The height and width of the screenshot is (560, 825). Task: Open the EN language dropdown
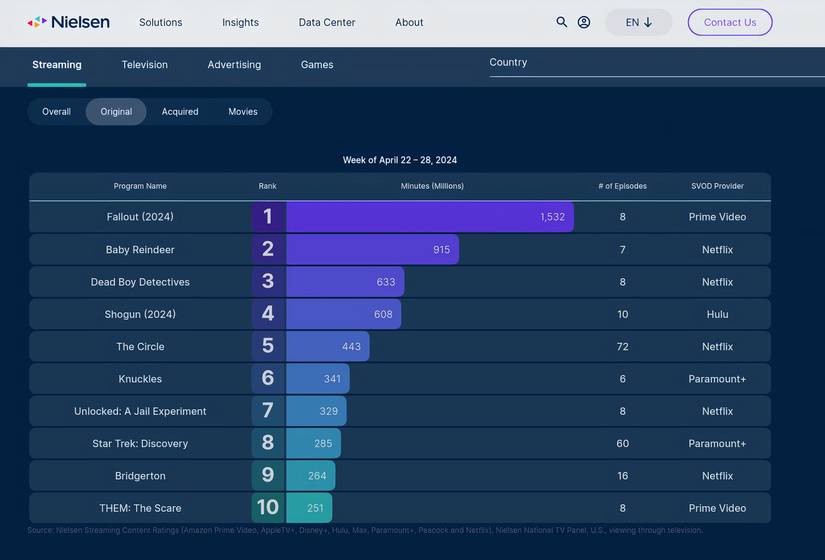coord(638,22)
